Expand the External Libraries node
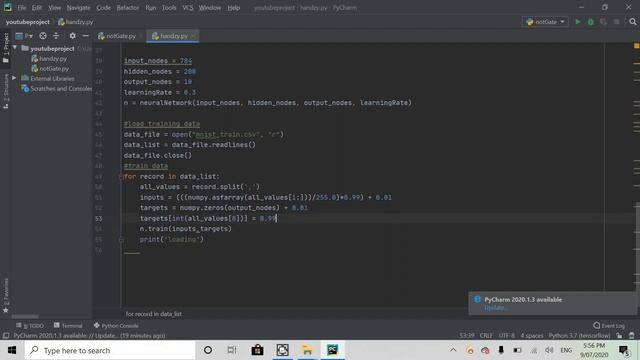This screenshot has height=360, width=640. pyautogui.click(x=15, y=78)
